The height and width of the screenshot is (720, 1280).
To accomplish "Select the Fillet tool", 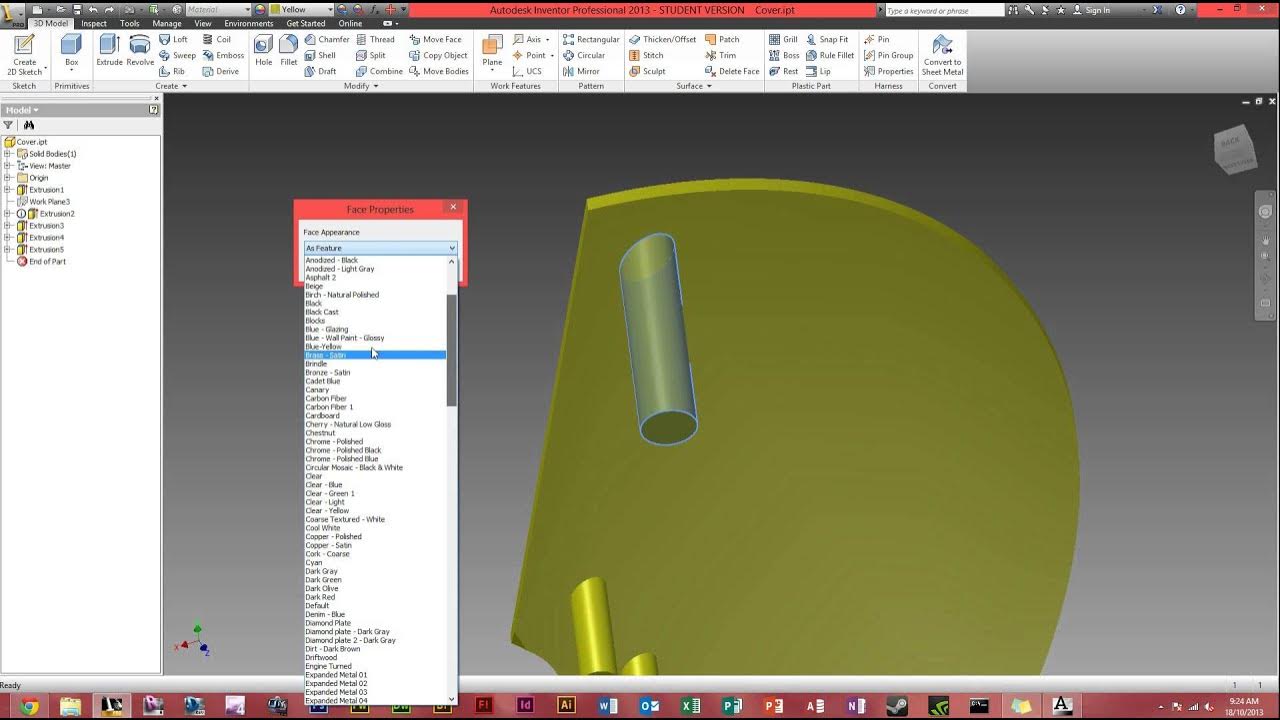I will tap(288, 51).
